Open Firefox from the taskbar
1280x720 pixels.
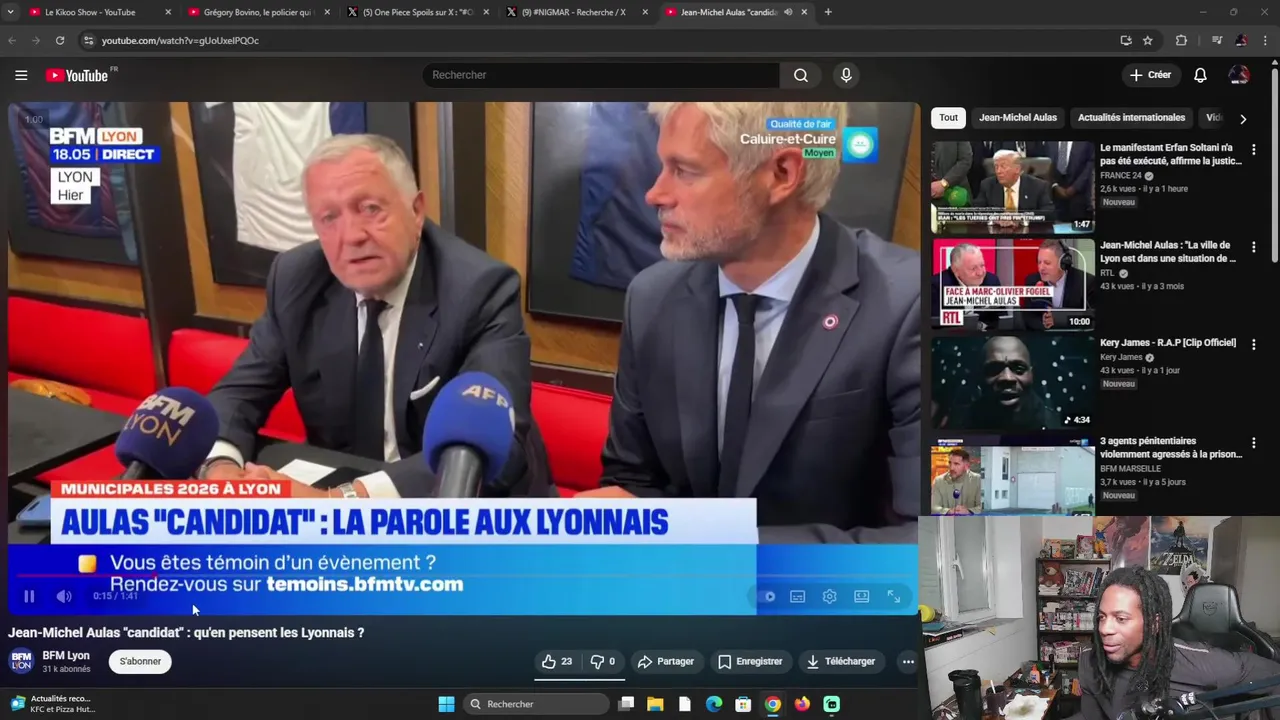coord(802,704)
